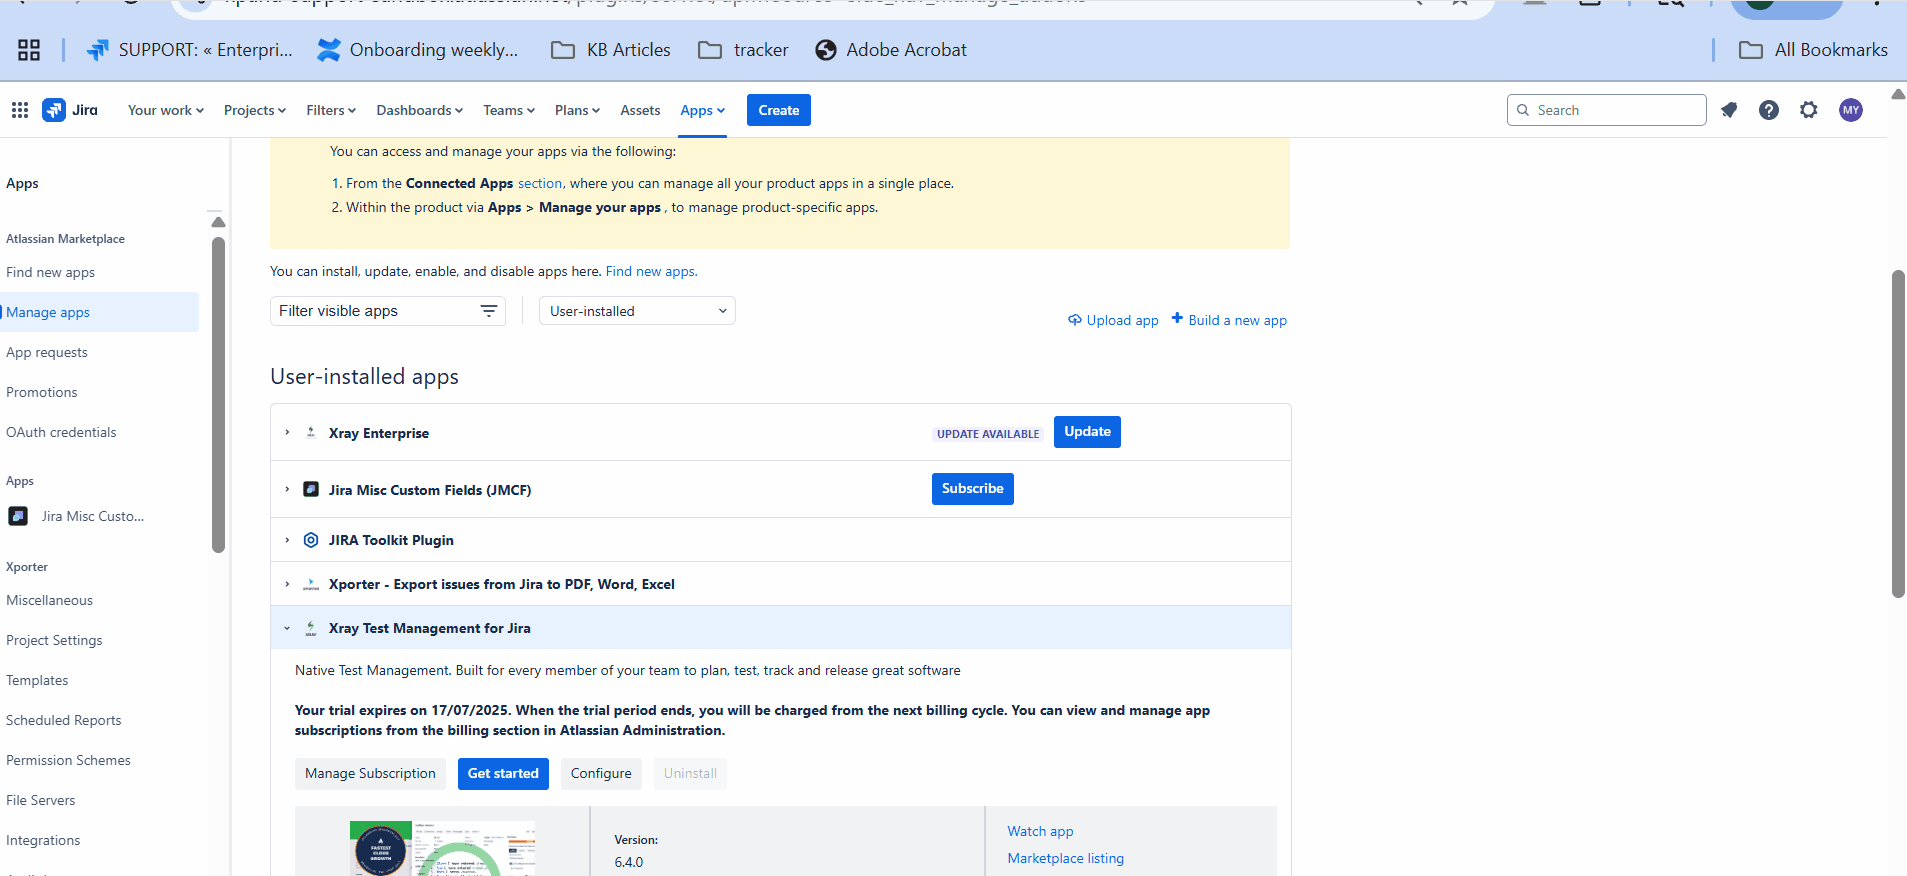Open Onboarding weekly bookmark
The height and width of the screenshot is (876, 1907).
tap(418, 50)
